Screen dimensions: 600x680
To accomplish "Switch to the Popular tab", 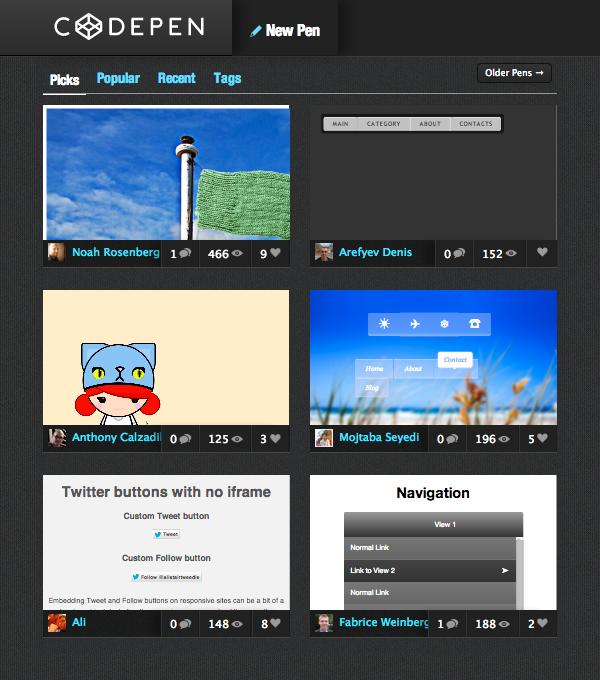I will tap(118, 78).
